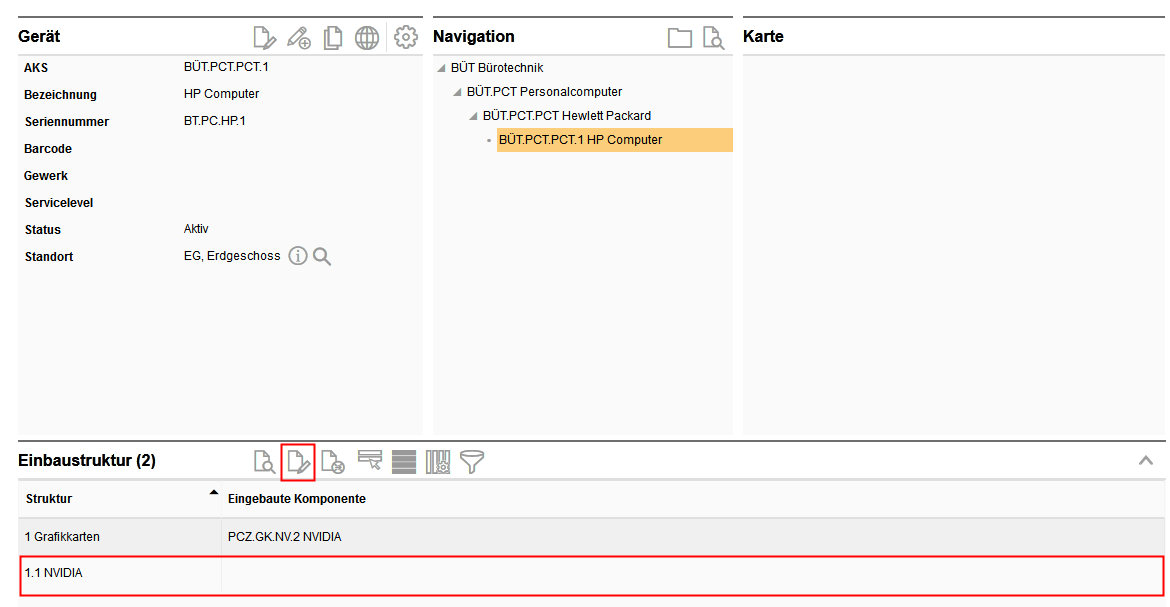Click the row selection cursor icon
Image resolution: width=1170 pixels, height=607 pixels.
pyautogui.click(x=369, y=461)
